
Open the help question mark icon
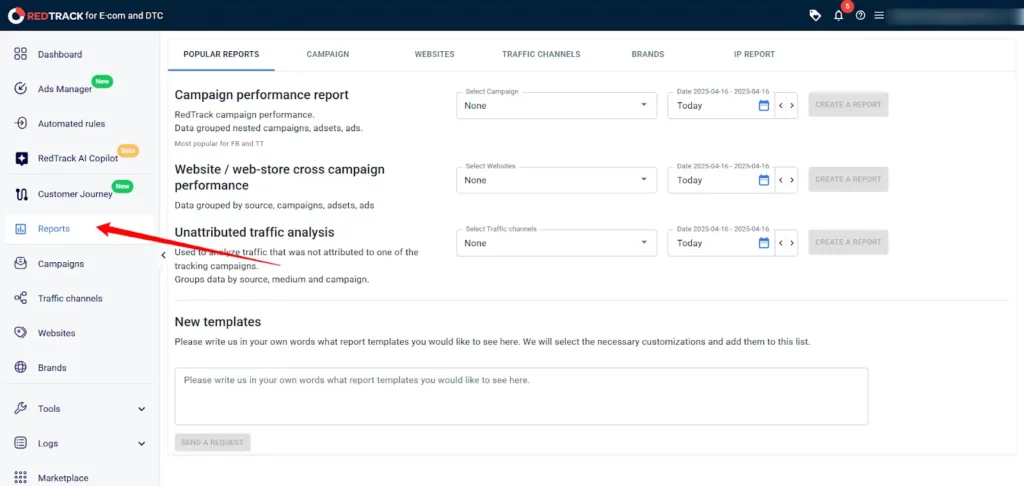tap(860, 15)
